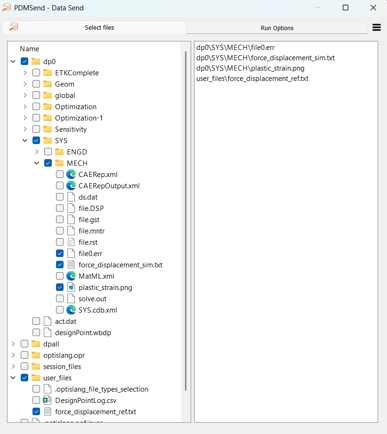Image resolution: width=387 pixels, height=434 pixels.
Task: Check the act.dat checkbox
Action: point(36,321)
